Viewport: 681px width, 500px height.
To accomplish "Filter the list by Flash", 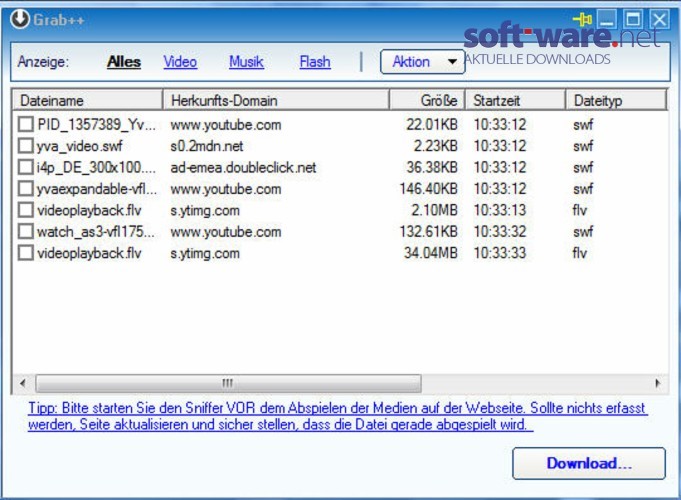I will (315, 62).
